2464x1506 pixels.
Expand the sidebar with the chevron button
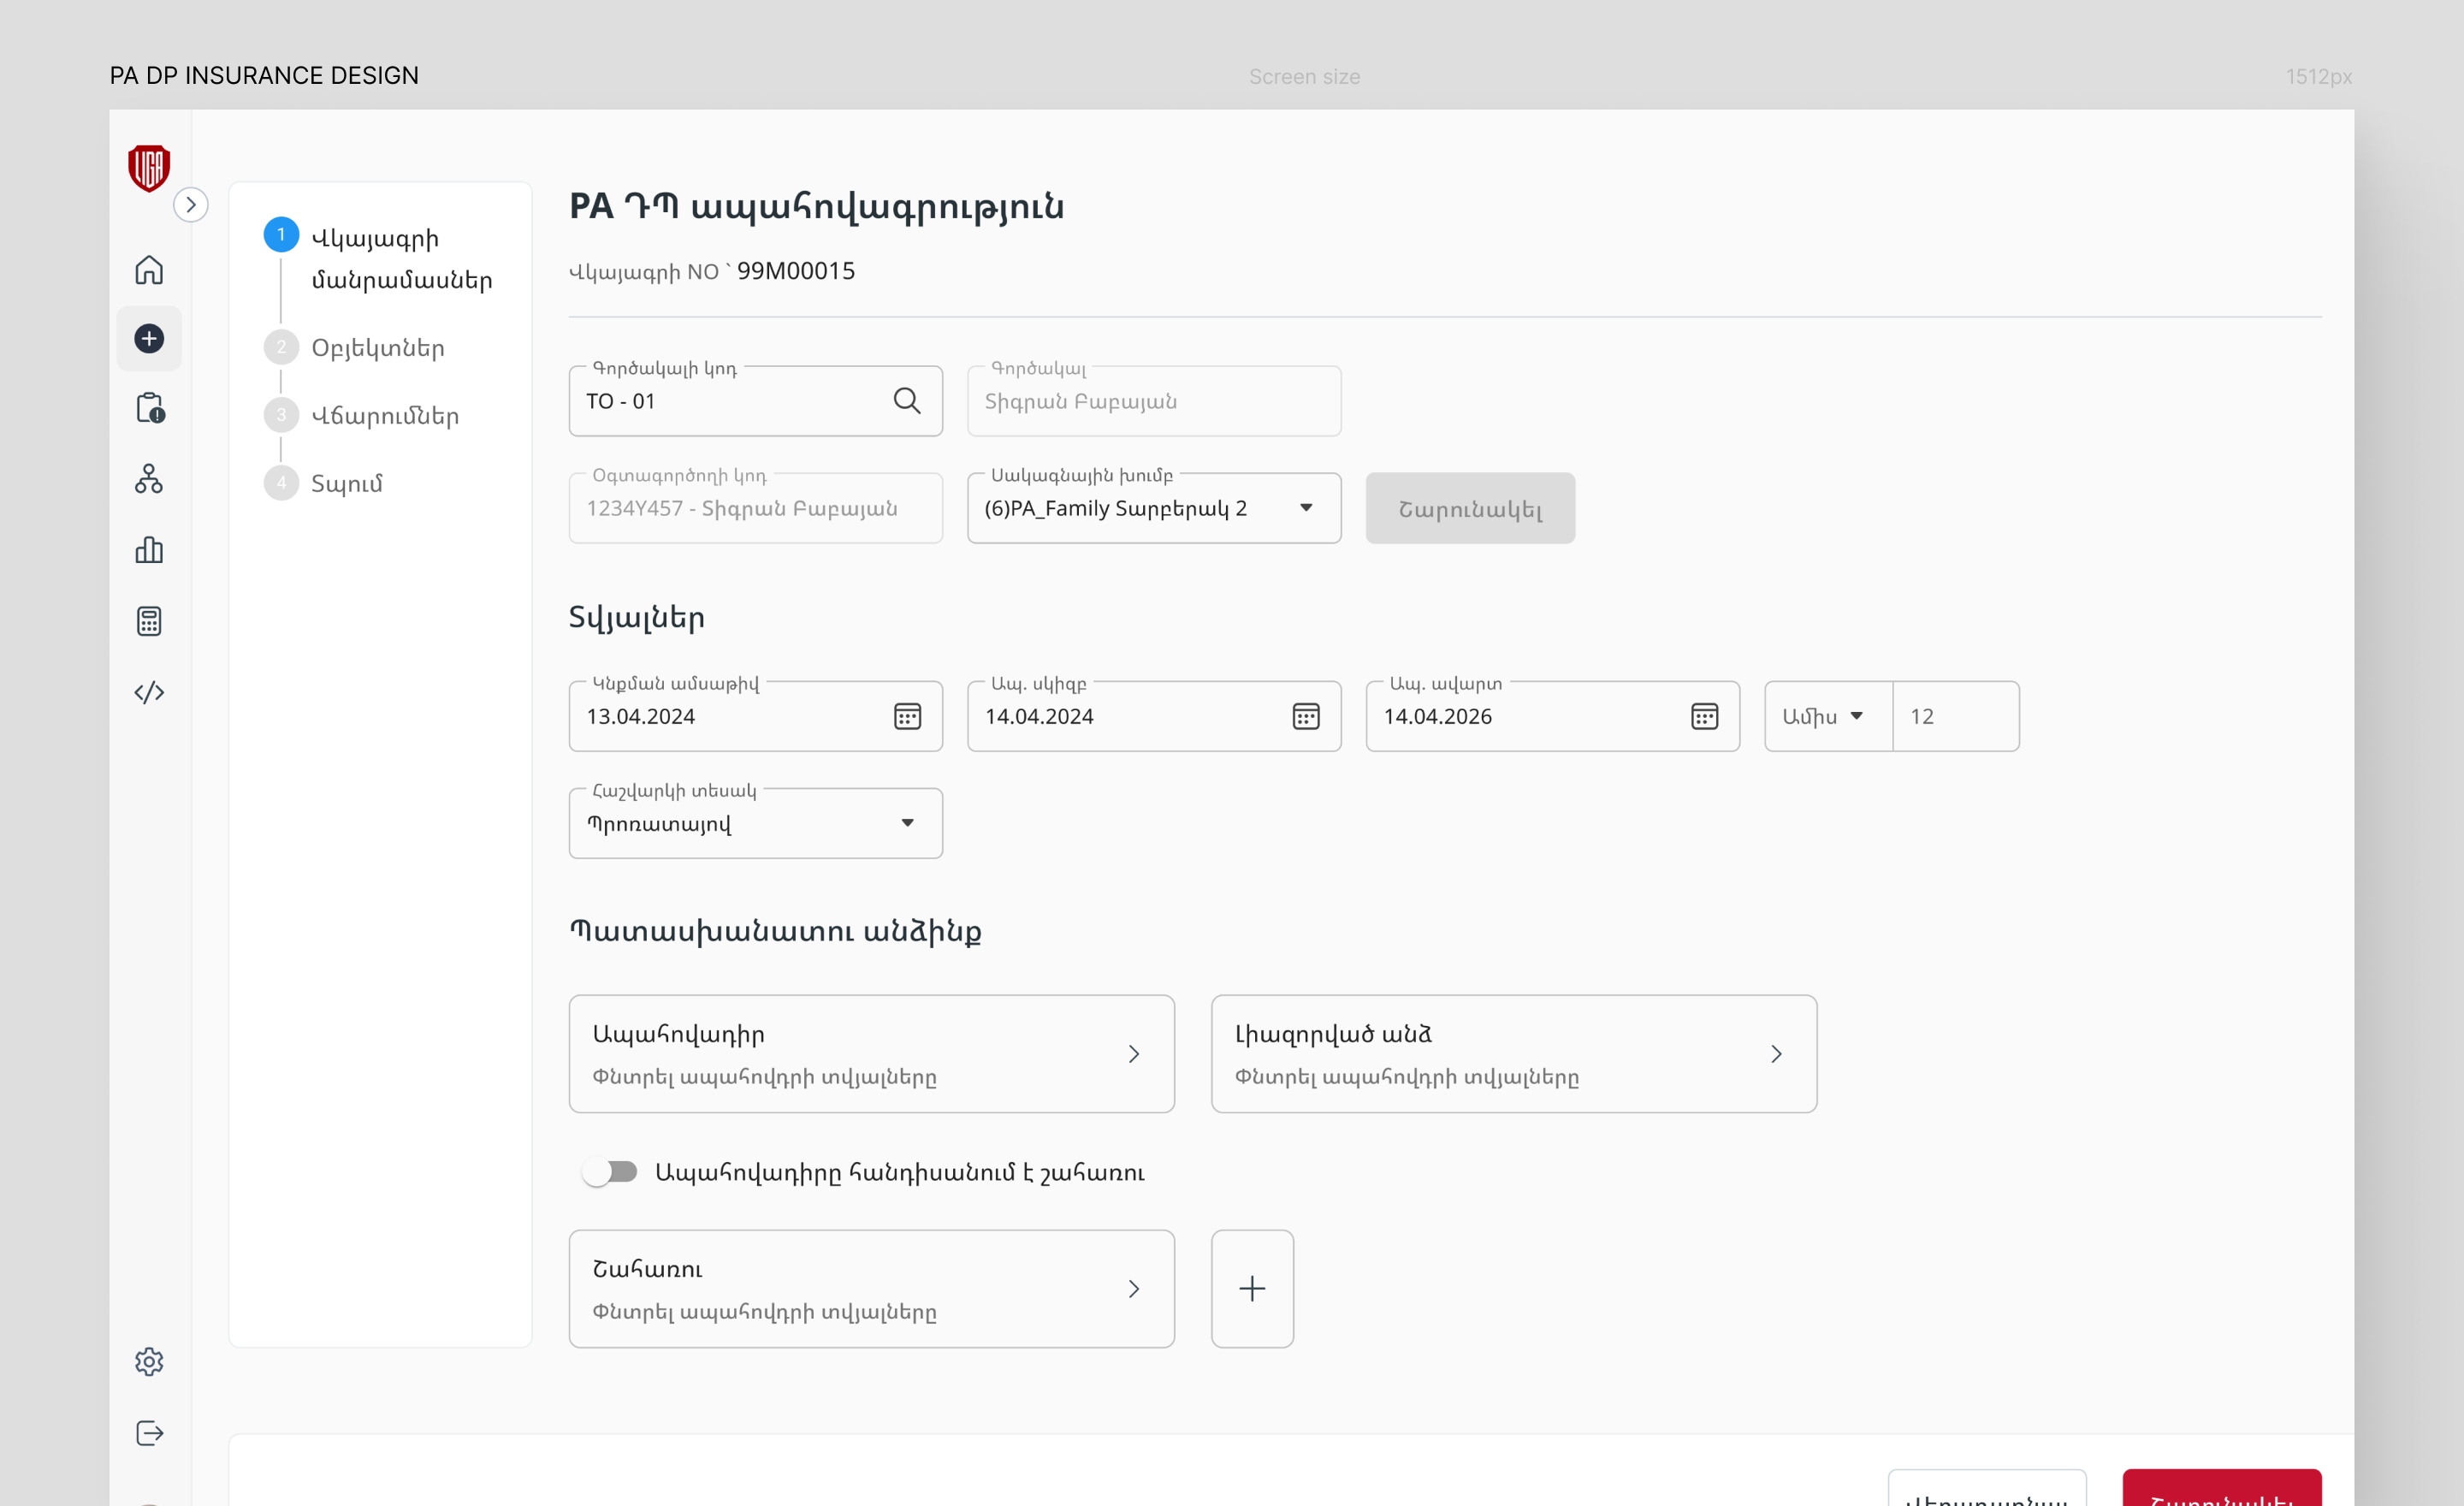(x=190, y=205)
